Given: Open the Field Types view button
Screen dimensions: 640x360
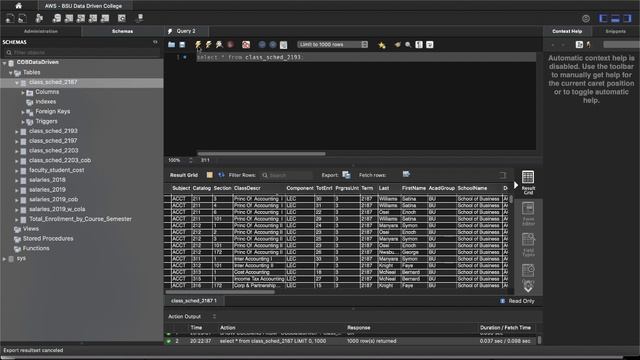Looking at the screenshot, I should 528,245.
